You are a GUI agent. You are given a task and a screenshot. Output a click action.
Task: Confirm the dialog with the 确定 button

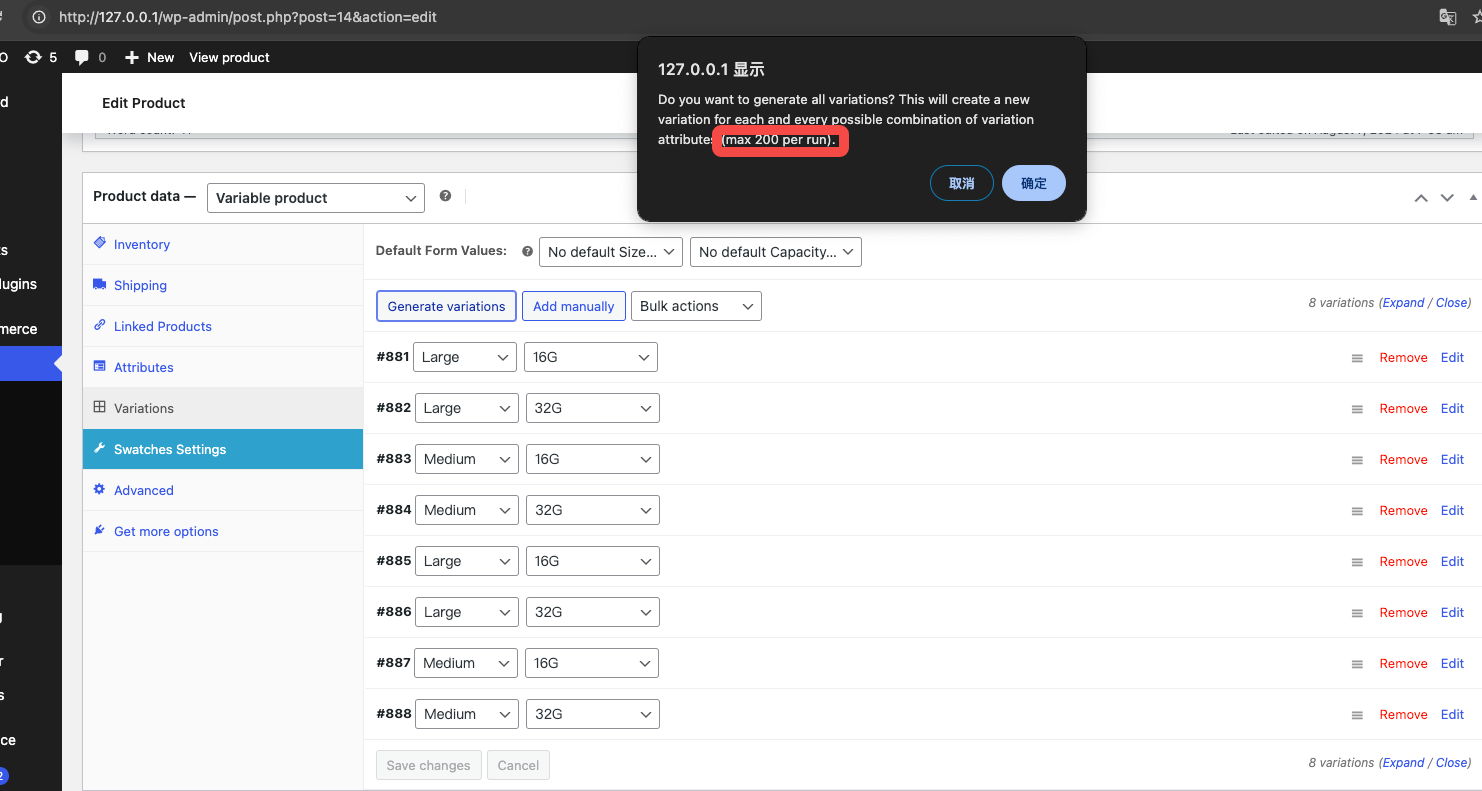pos(1033,183)
